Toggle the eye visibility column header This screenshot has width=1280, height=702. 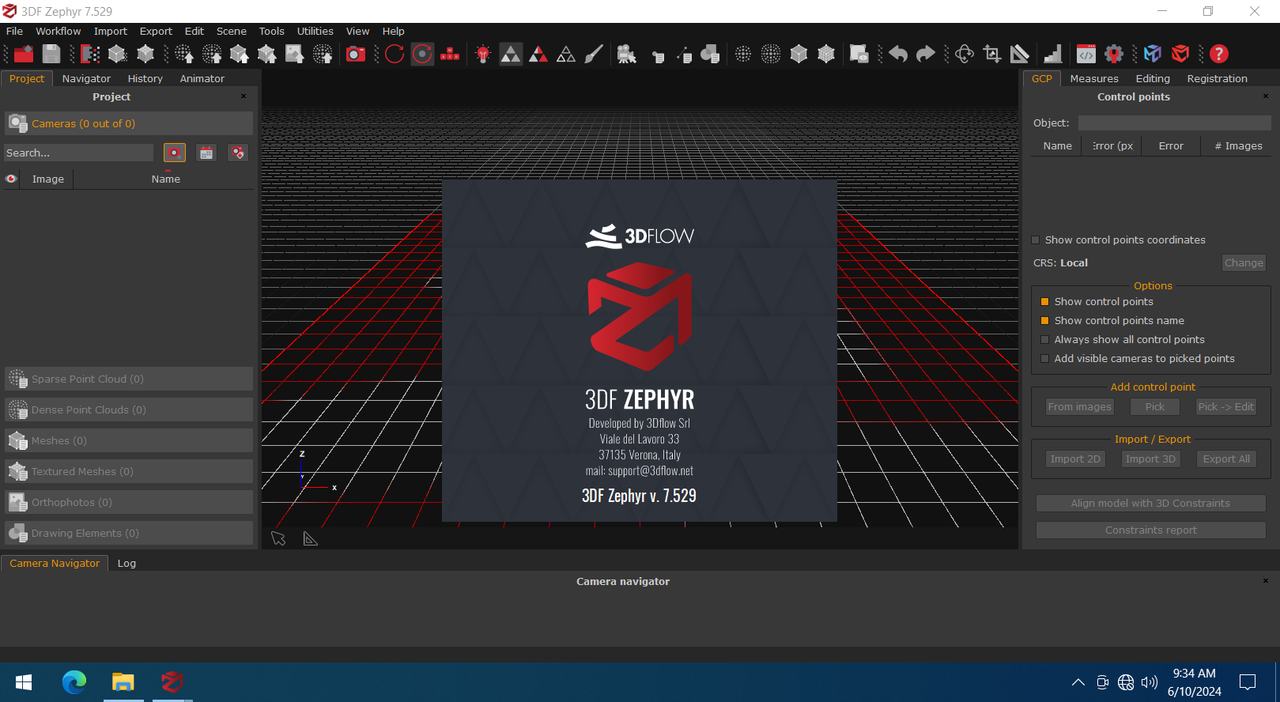(x=11, y=179)
